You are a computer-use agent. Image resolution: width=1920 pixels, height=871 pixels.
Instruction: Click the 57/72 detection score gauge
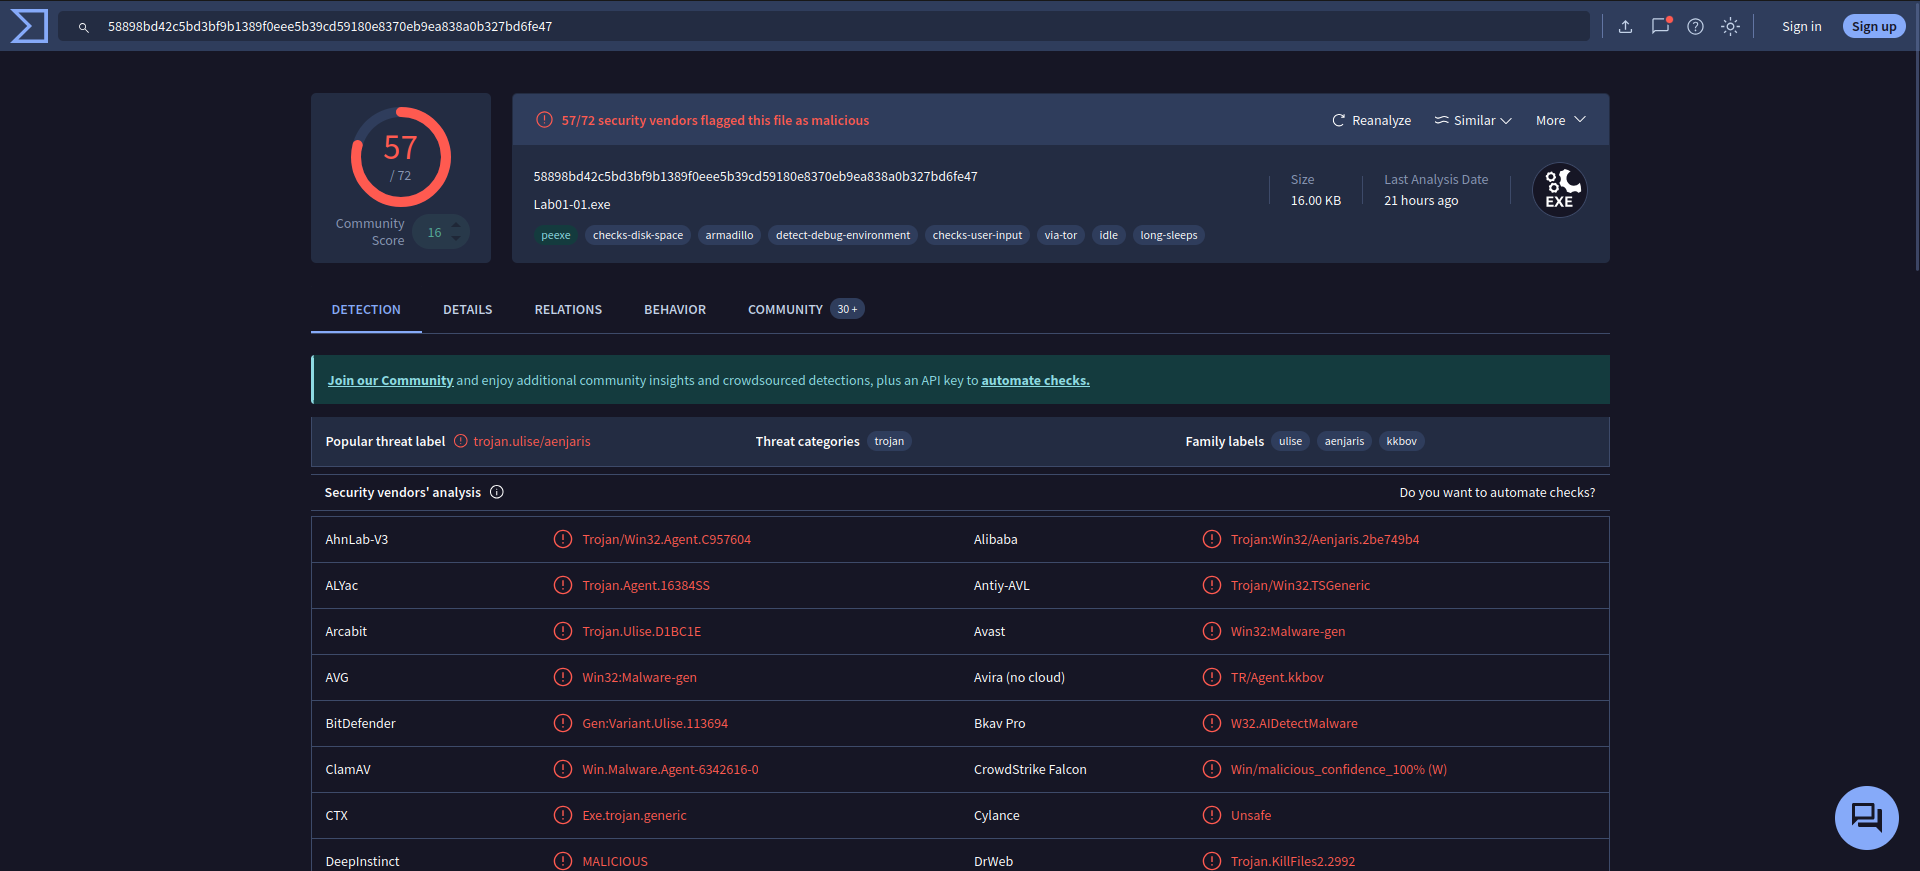pyautogui.click(x=401, y=157)
